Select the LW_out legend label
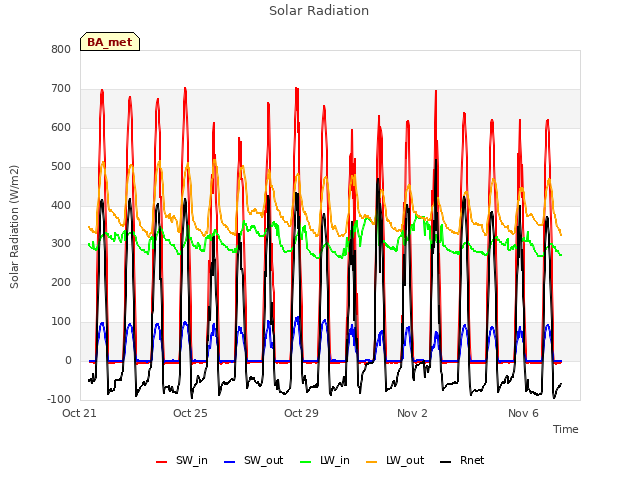 405,460
